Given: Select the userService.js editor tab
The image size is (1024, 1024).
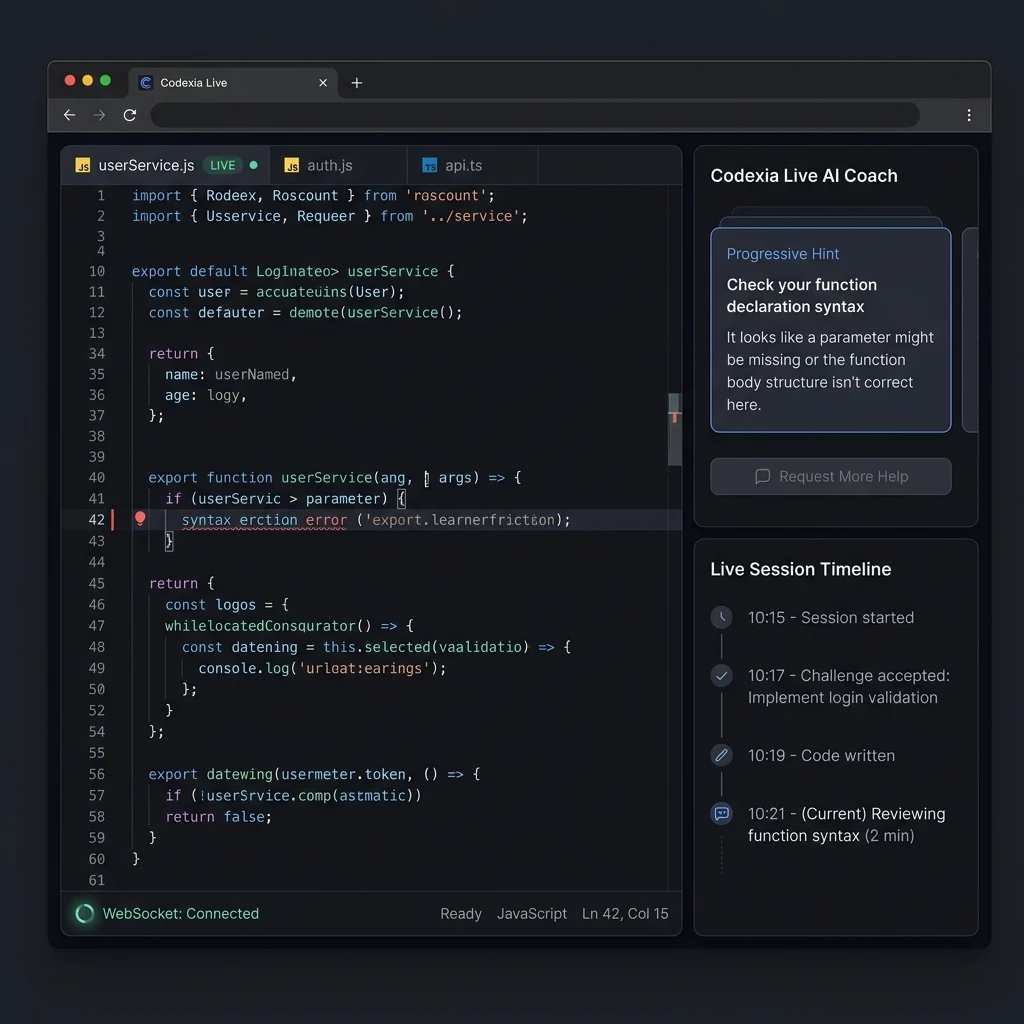Looking at the screenshot, I should click(x=165, y=165).
